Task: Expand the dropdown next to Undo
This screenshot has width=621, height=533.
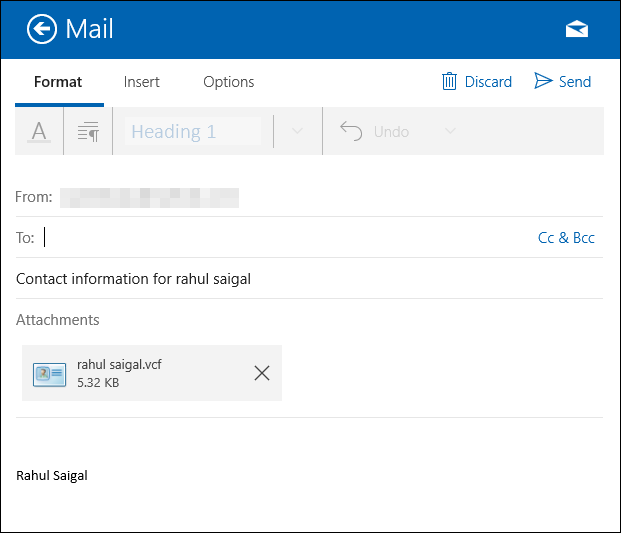Action: click(x=450, y=131)
